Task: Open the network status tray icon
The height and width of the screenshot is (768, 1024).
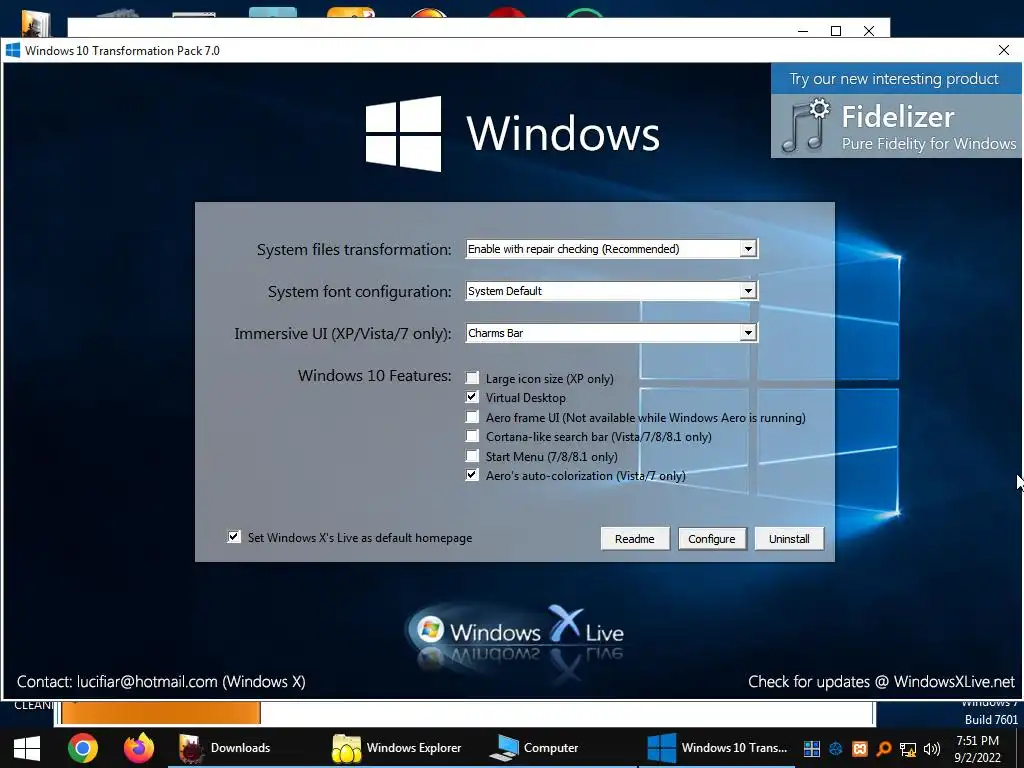Action: [908, 749]
